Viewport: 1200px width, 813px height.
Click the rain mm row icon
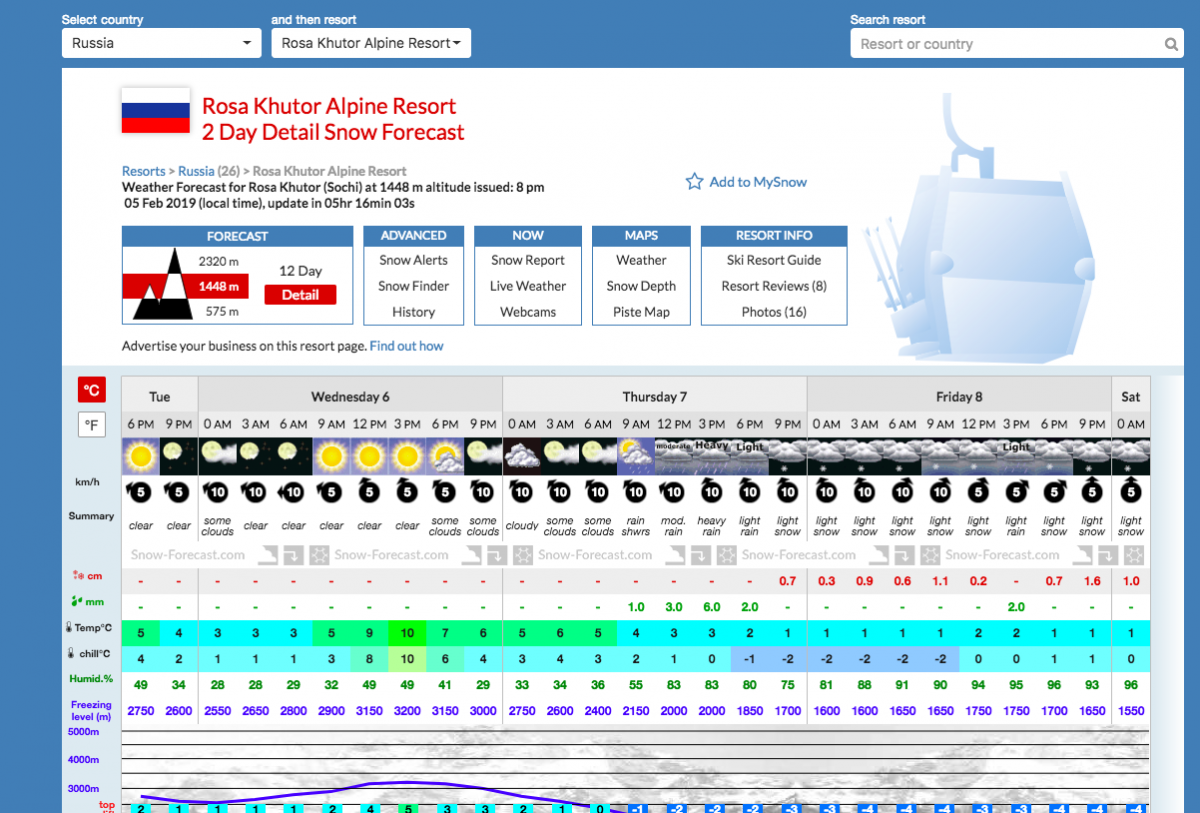(78, 602)
